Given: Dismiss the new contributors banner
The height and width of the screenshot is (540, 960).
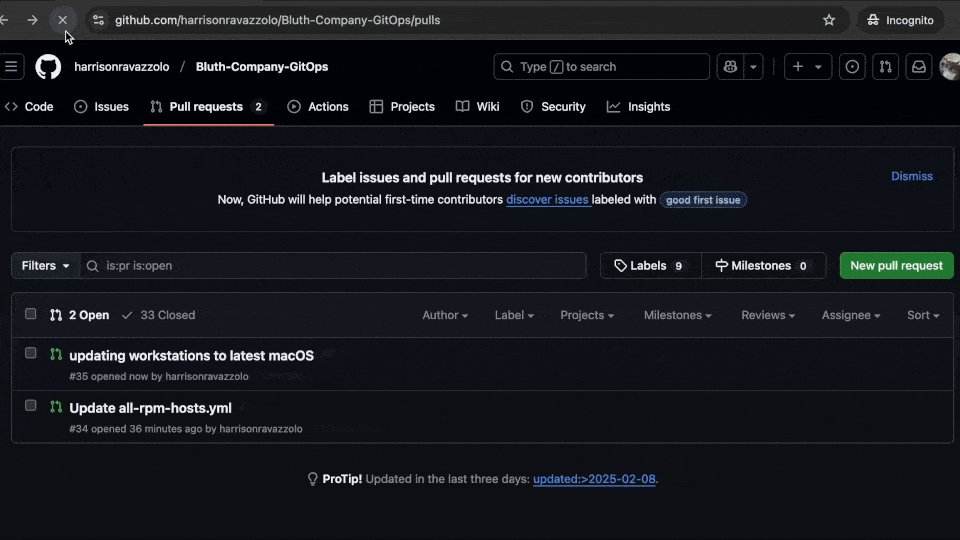Looking at the screenshot, I should tap(912, 176).
